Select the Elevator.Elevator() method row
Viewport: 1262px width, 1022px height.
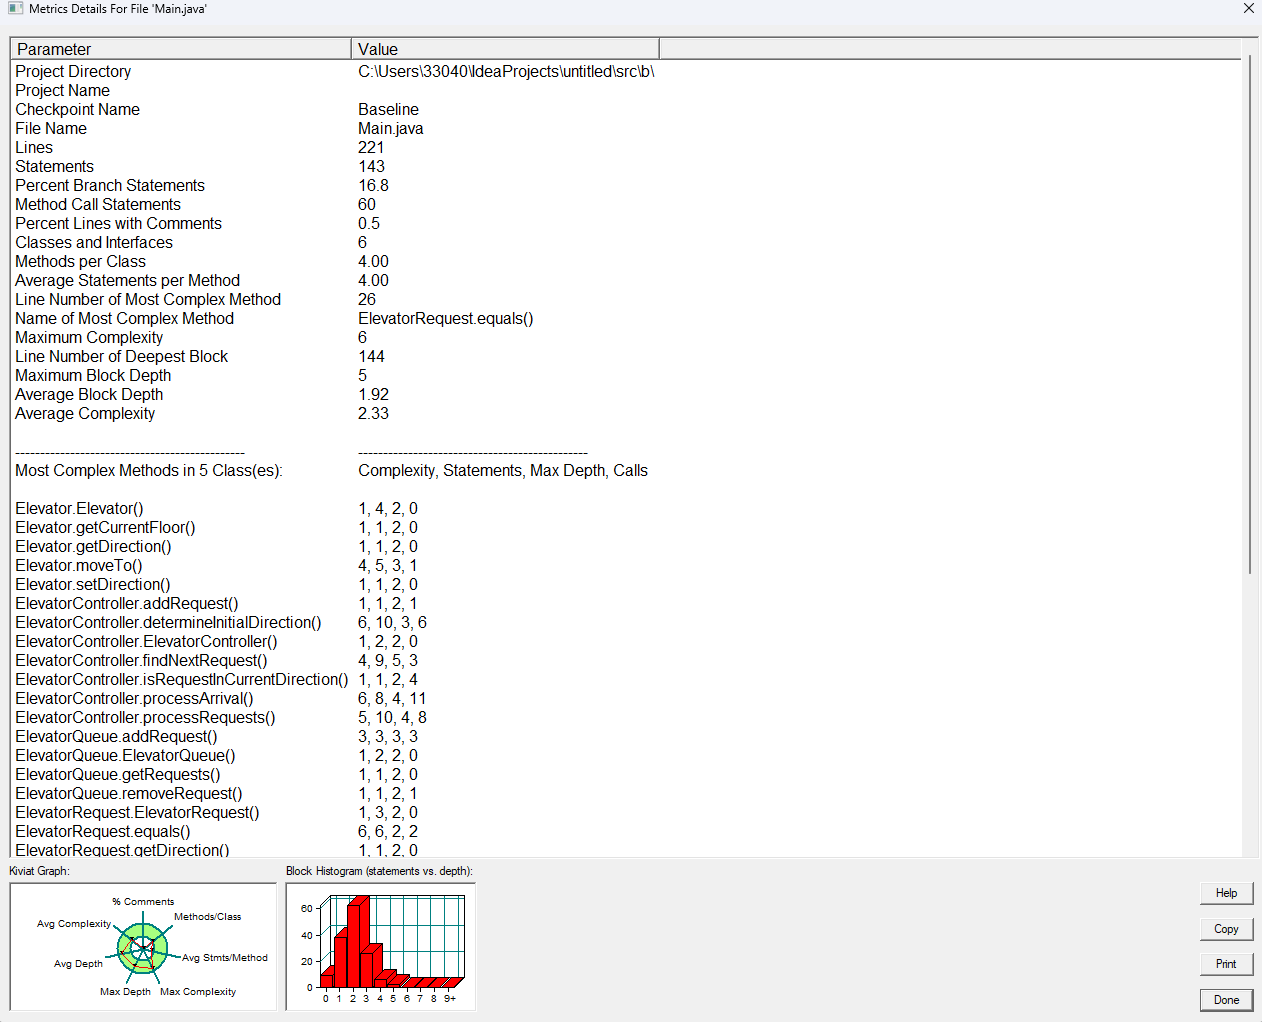coord(335,509)
